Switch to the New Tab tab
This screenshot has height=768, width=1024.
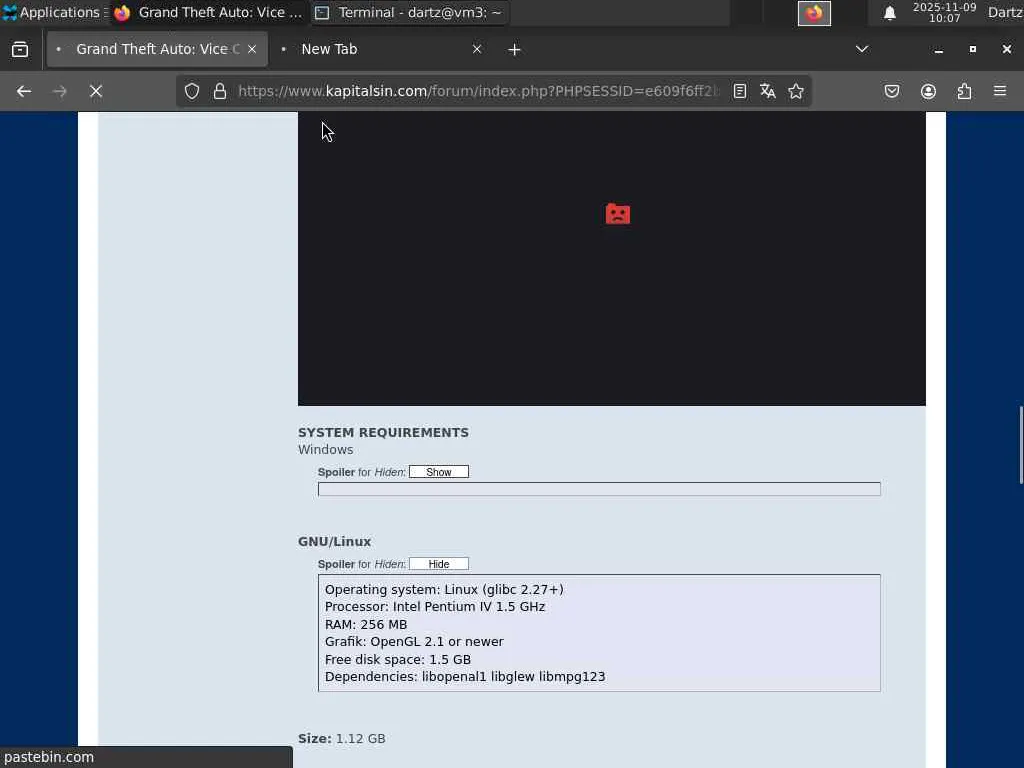point(381,50)
